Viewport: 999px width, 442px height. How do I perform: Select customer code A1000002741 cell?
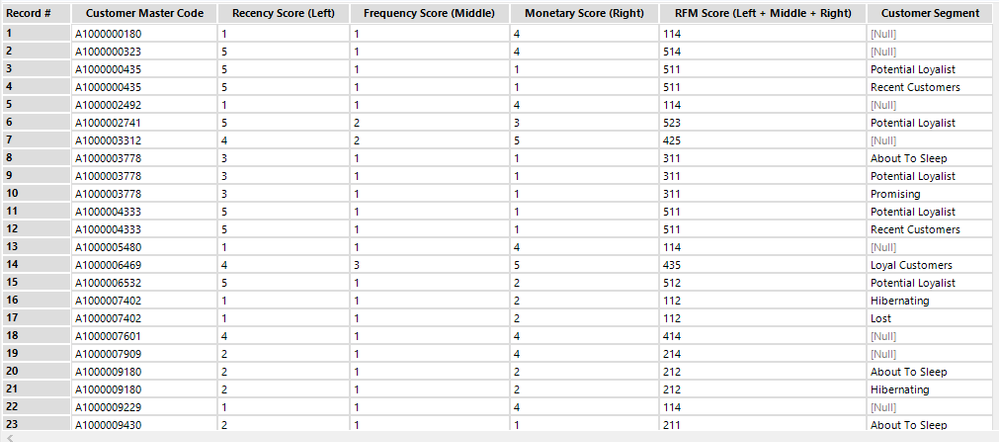tap(115, 122)
